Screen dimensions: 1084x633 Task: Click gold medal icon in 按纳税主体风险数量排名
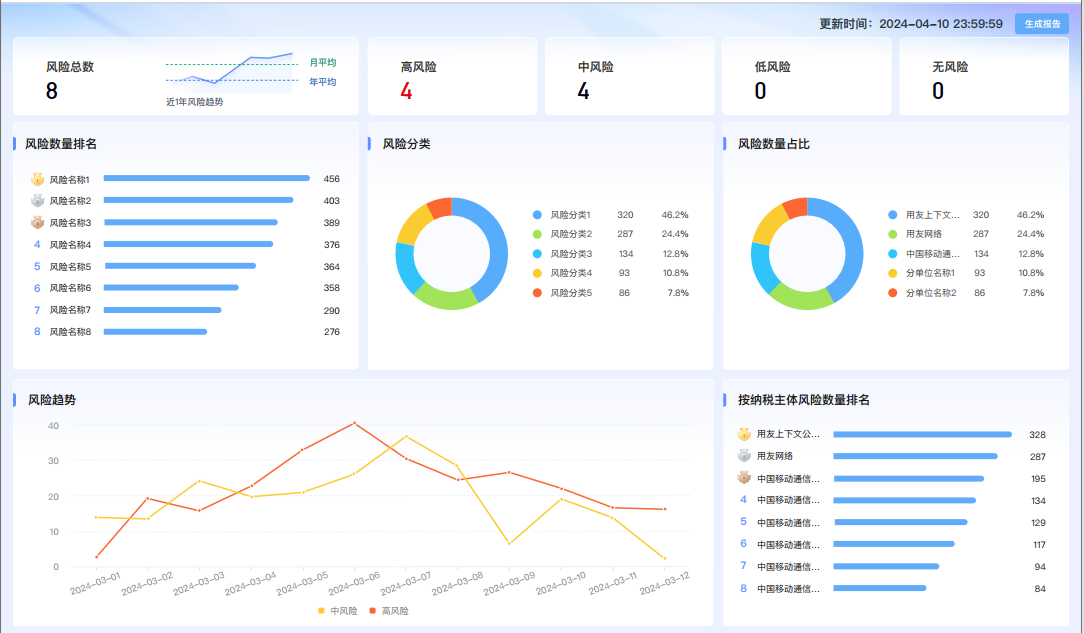pyautogui.click(x=744, y=435)
